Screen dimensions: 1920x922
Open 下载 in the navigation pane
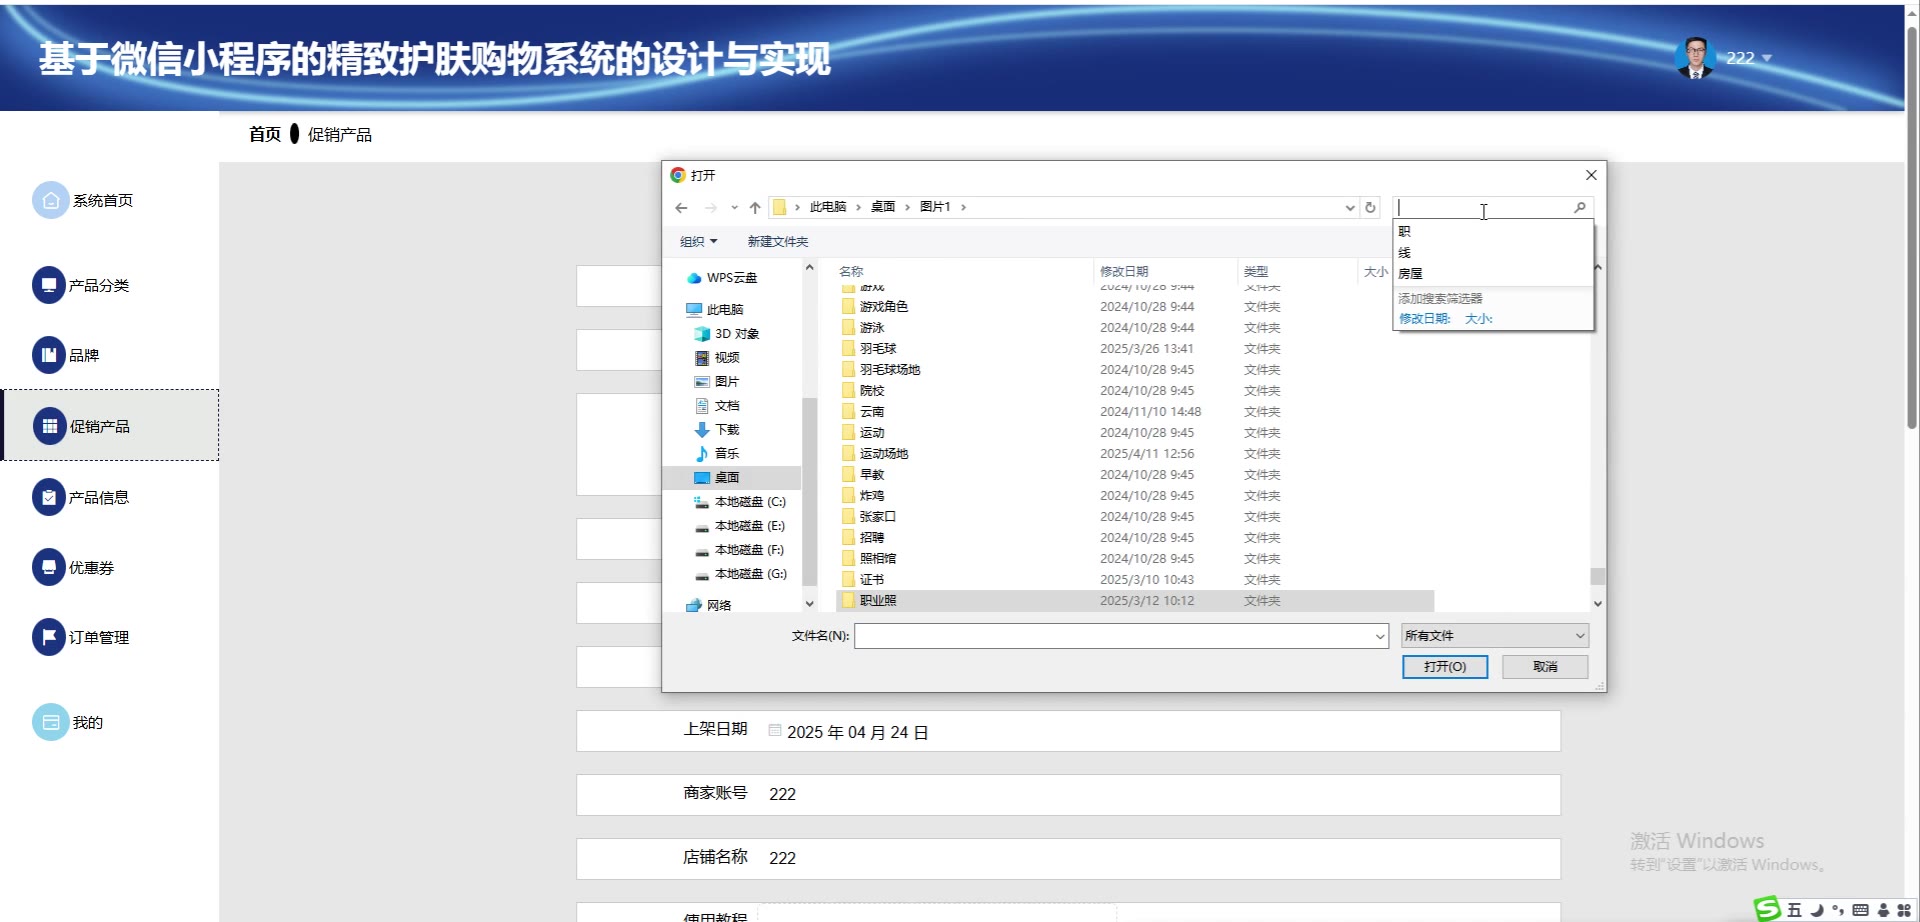pos(717,430)
